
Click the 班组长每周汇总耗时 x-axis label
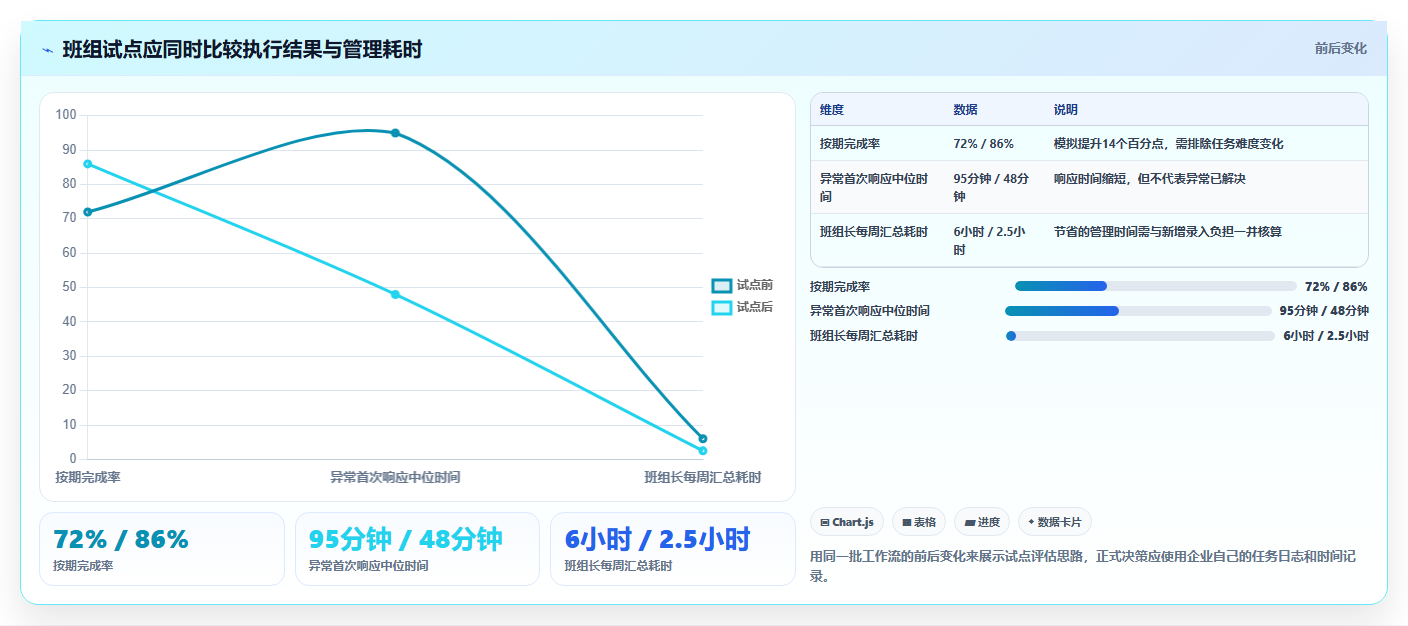point(703,477)
